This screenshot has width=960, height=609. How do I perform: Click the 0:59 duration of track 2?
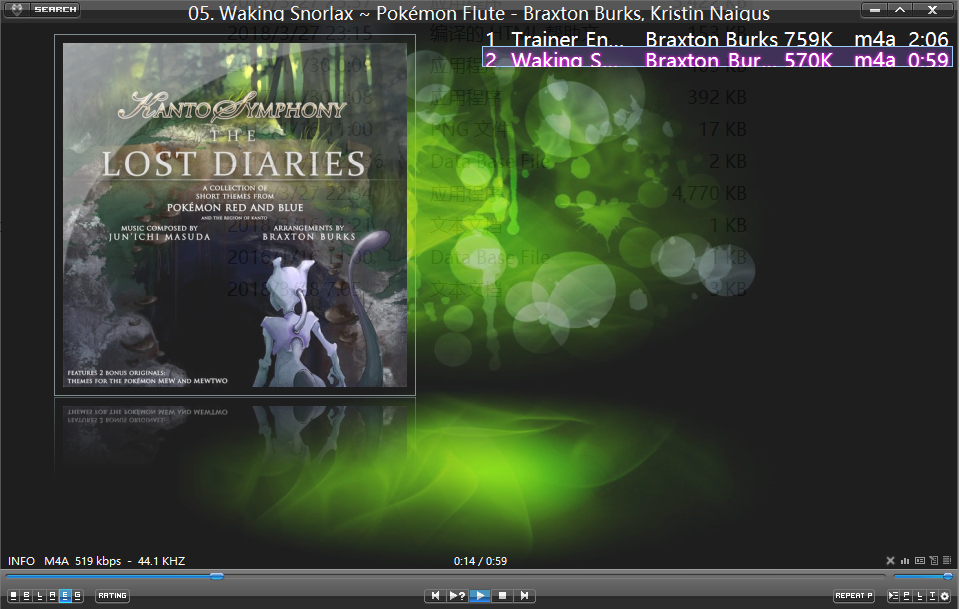[928, 59]
